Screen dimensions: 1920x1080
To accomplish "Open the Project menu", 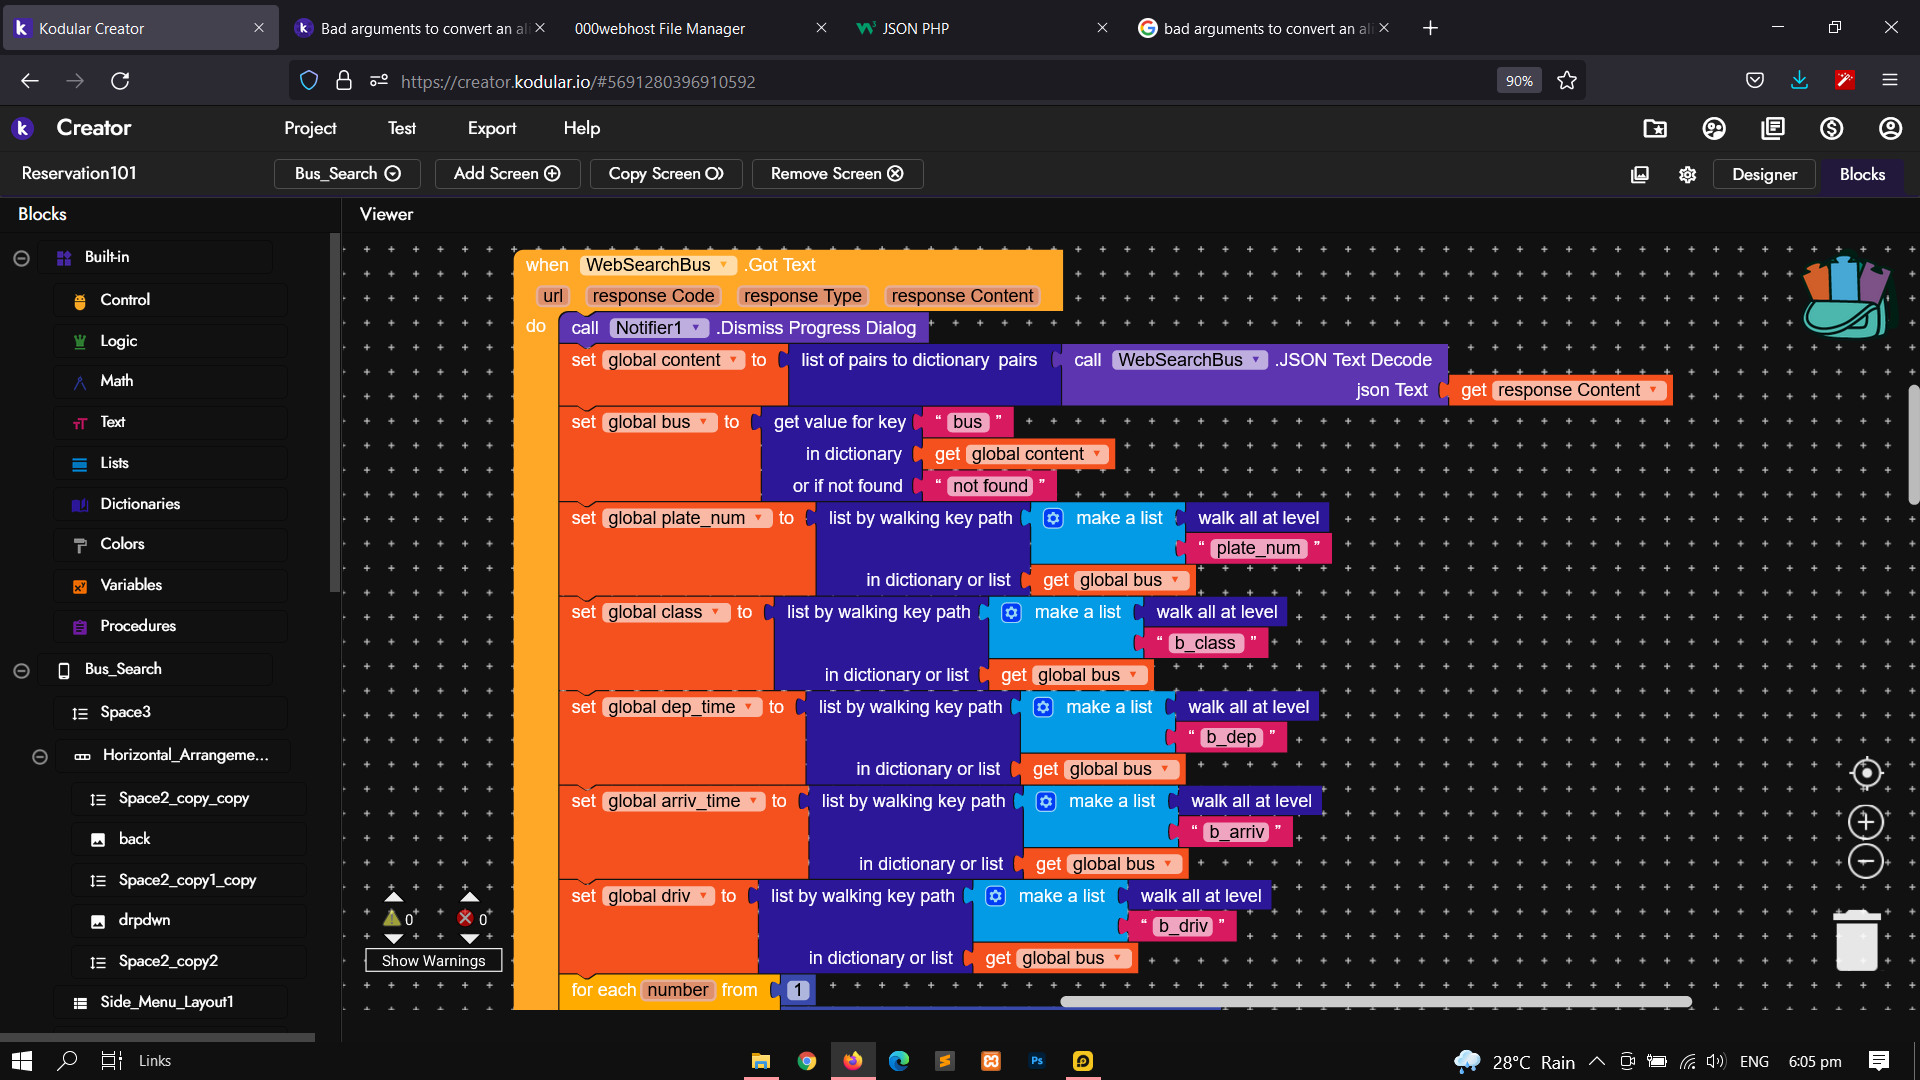I will point(310,128).
